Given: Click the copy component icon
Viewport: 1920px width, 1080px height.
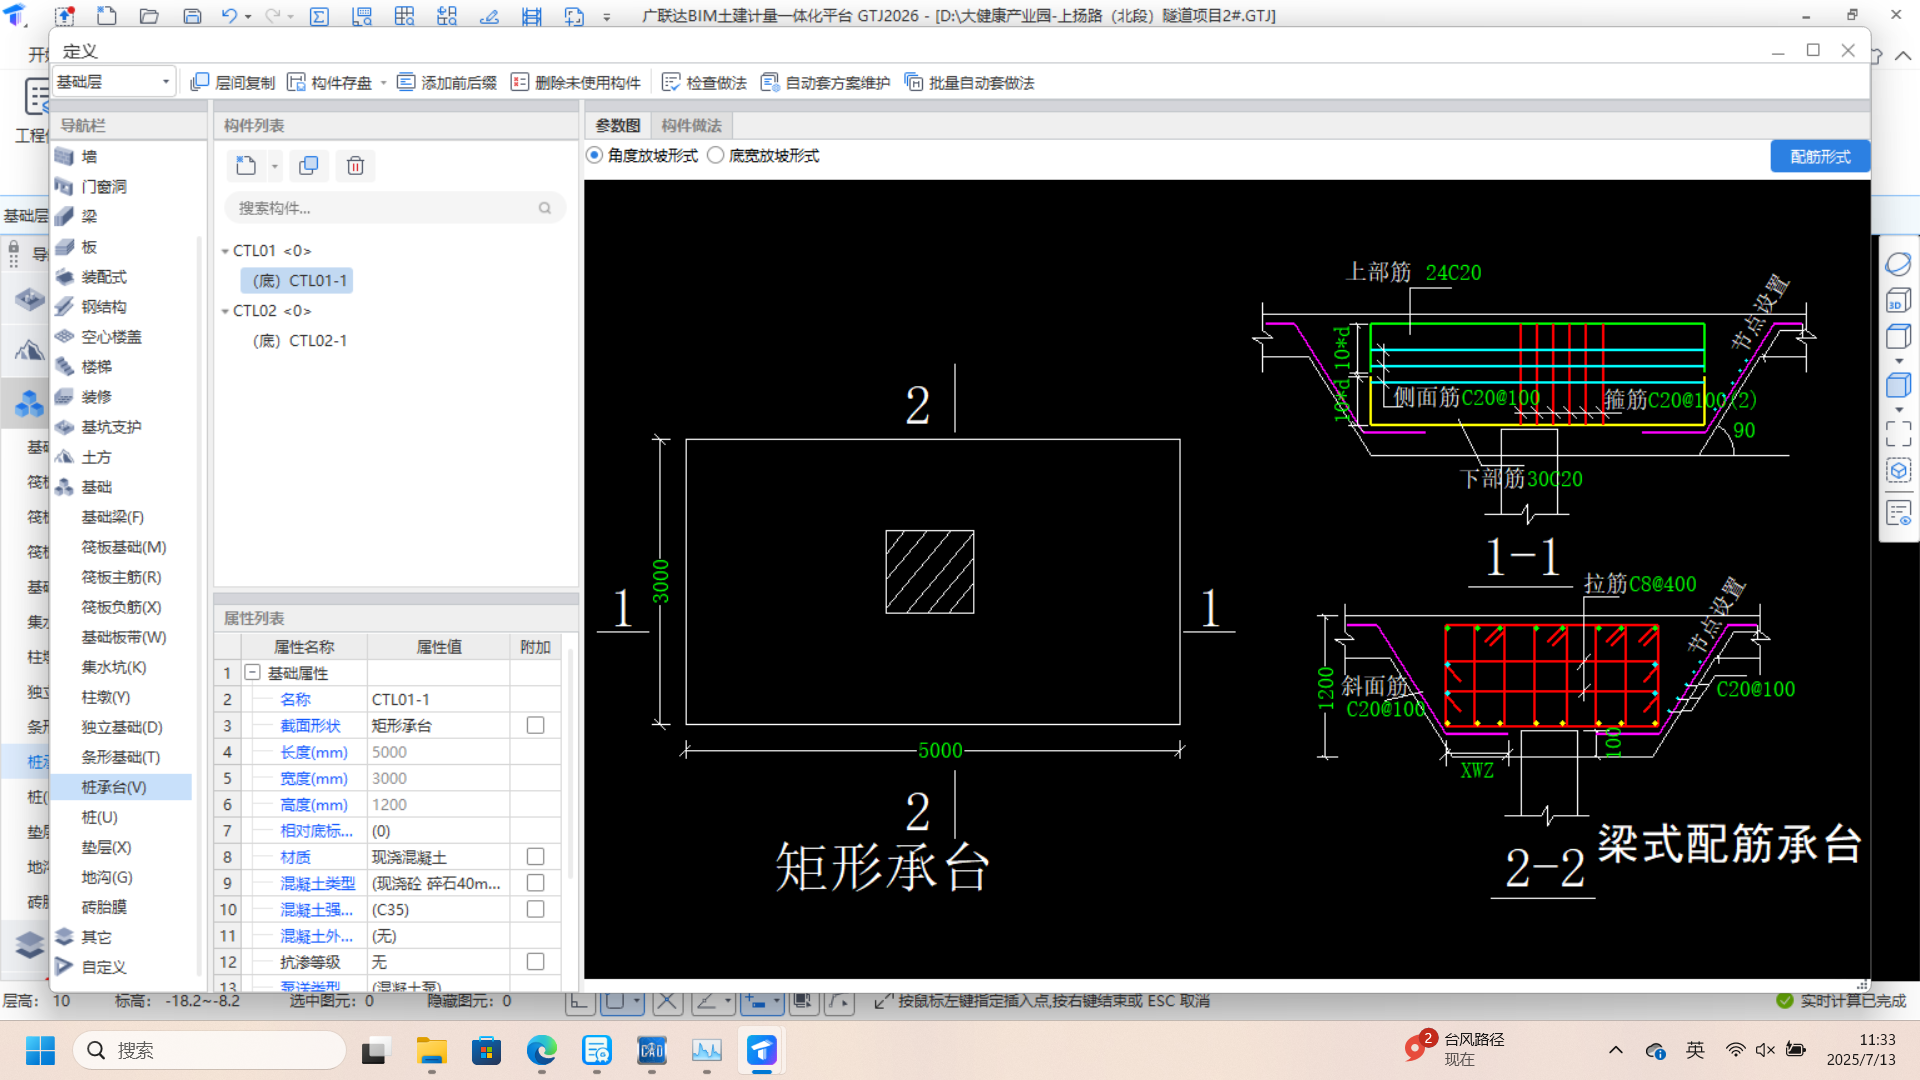Looking at the screenshot, I should (x=309, y=166).
